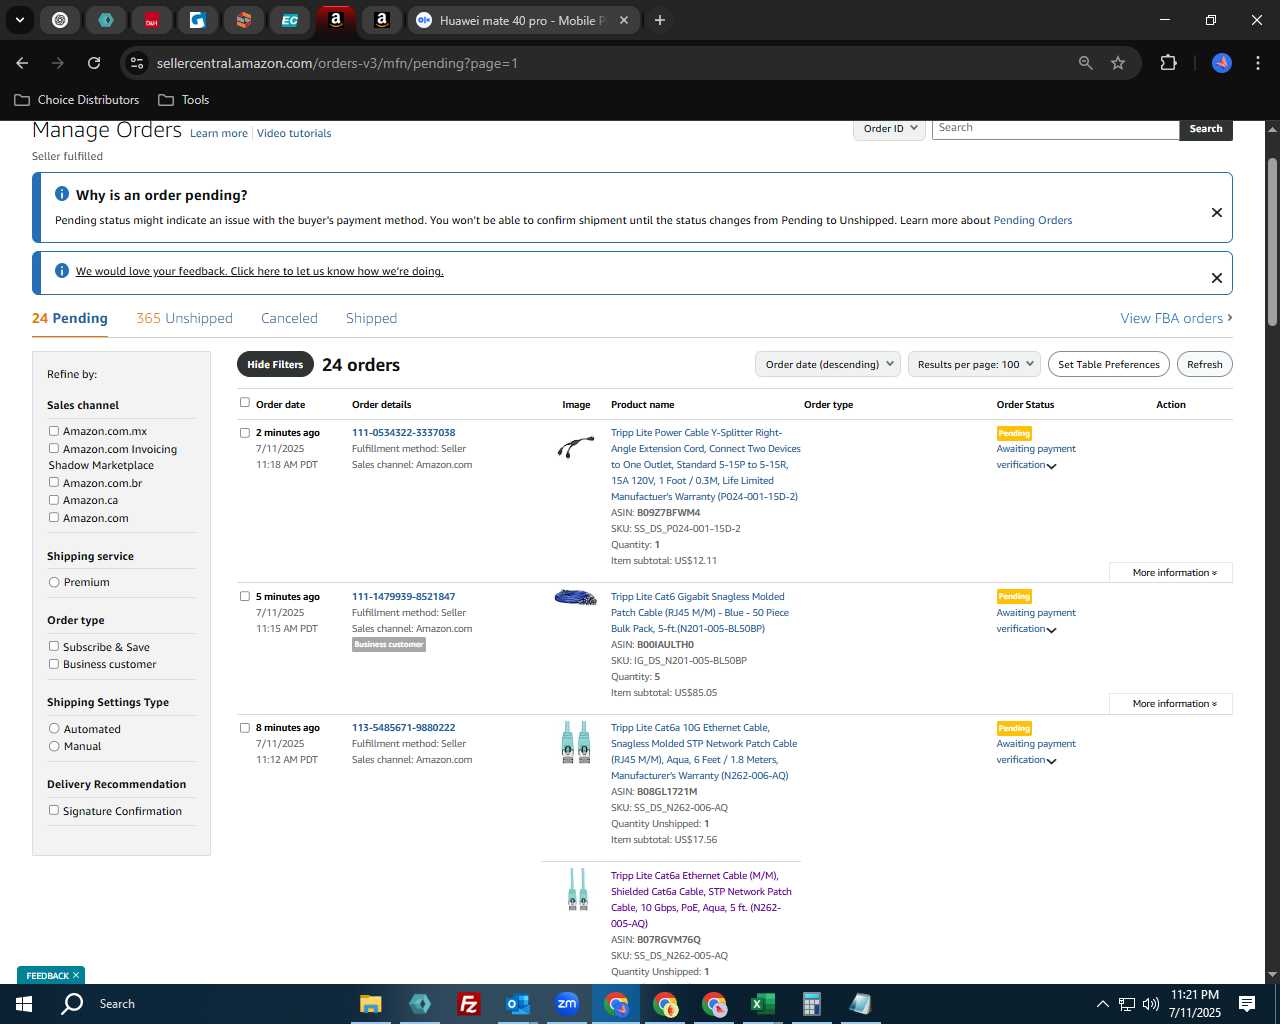Open the browser extensions puzzle icon
1280x1024 pixels.
click(x=1168, y=63)
